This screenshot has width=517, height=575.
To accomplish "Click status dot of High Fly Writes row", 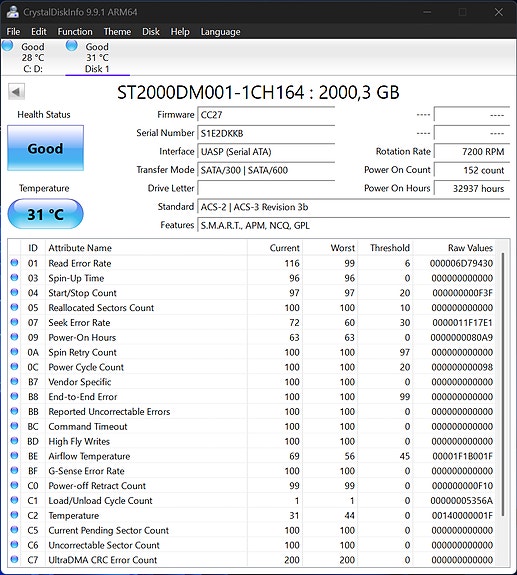I will (14, 440).
